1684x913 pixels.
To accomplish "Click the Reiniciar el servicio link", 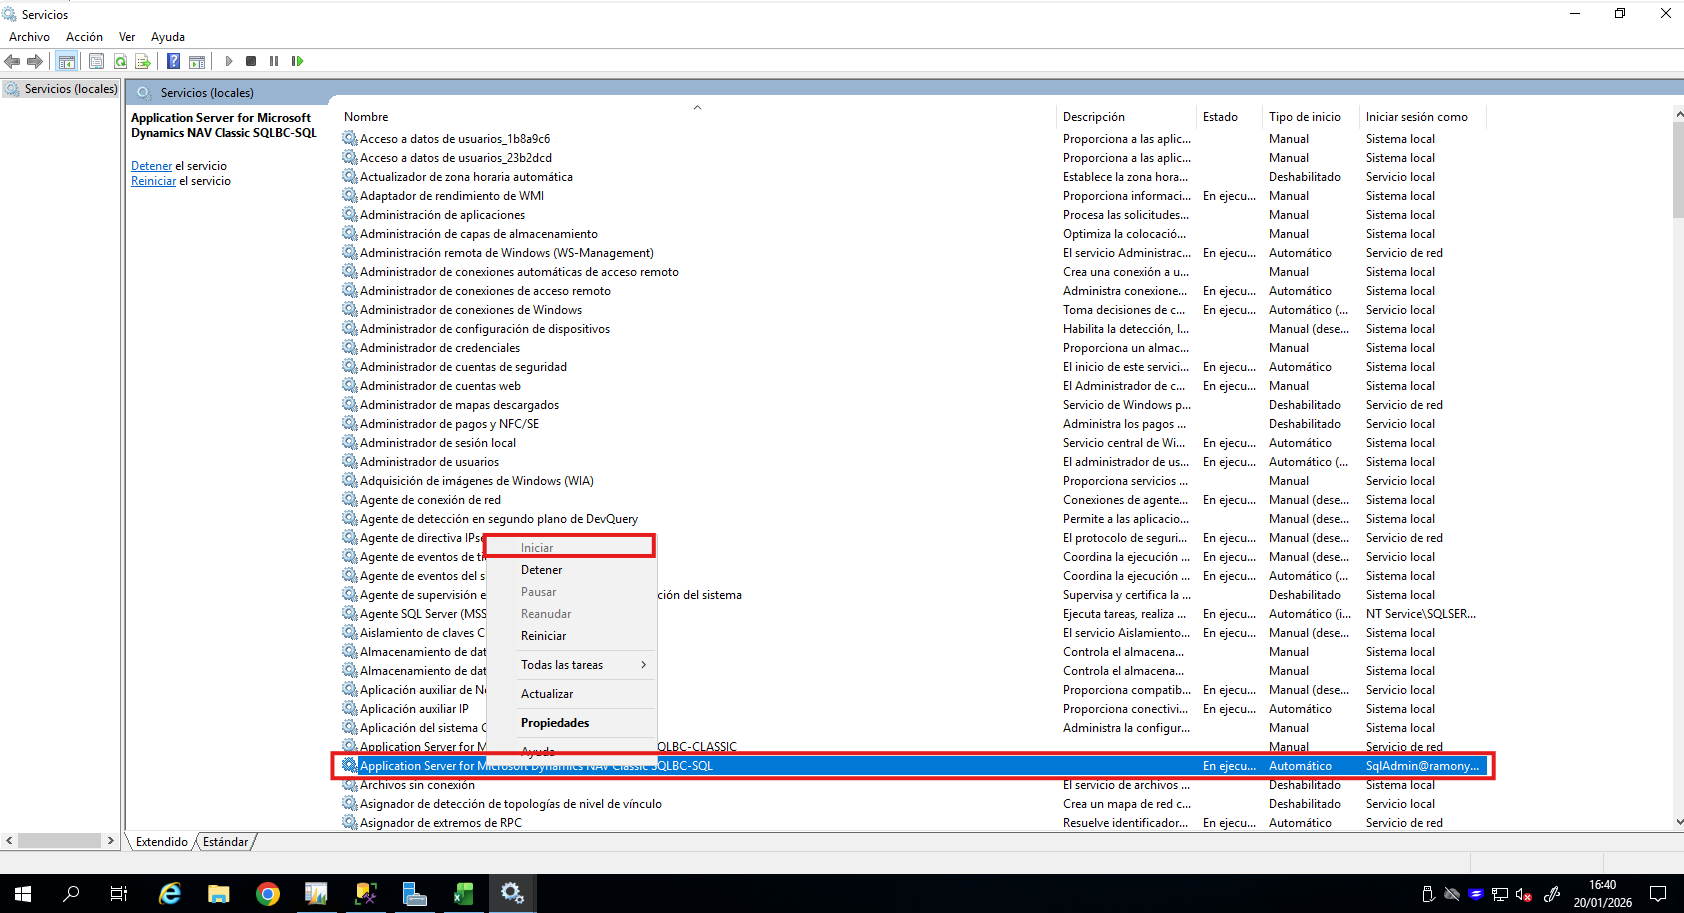I will click(153, 181).
